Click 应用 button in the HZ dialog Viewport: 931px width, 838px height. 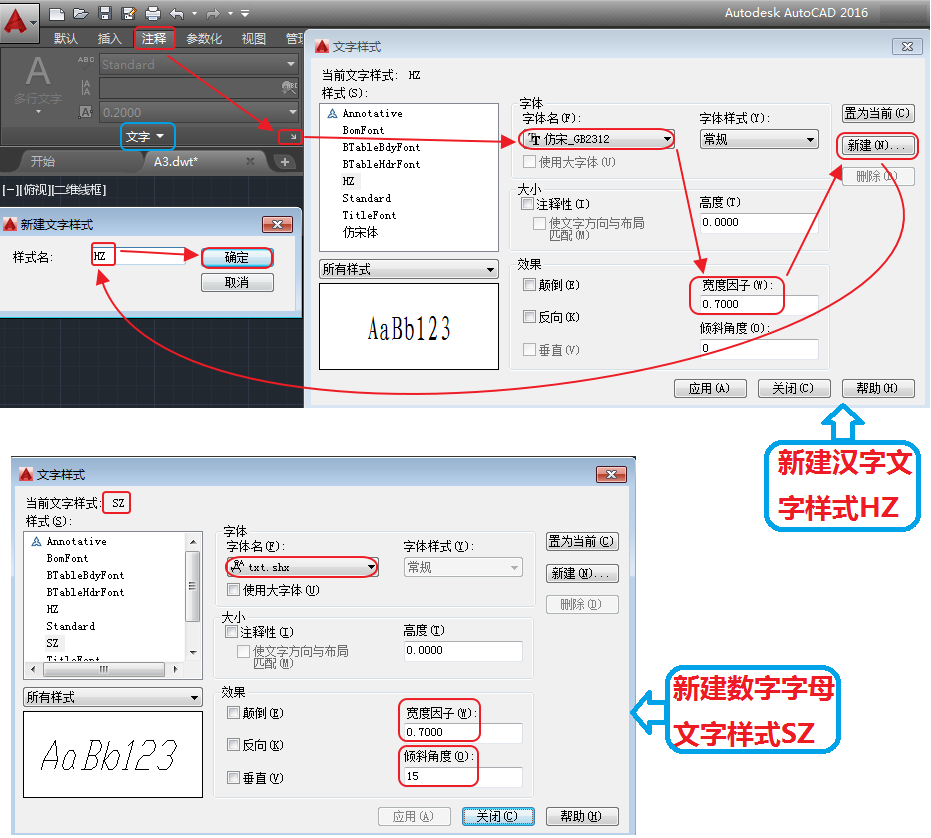tap(710, 388)
